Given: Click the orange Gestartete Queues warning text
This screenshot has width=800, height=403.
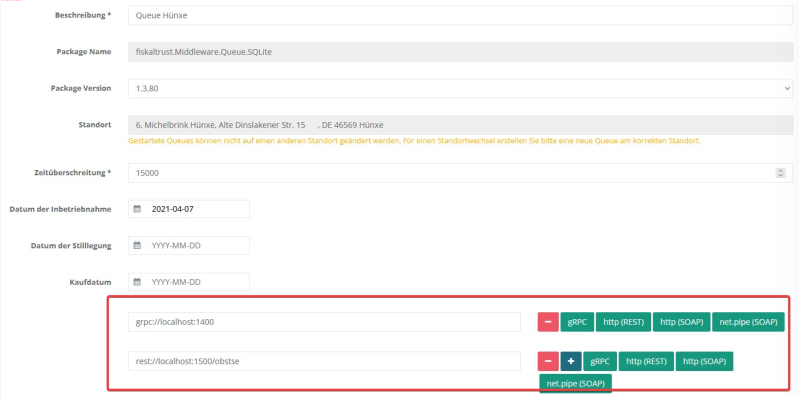Looking at the screenshot, I should 414,141.
